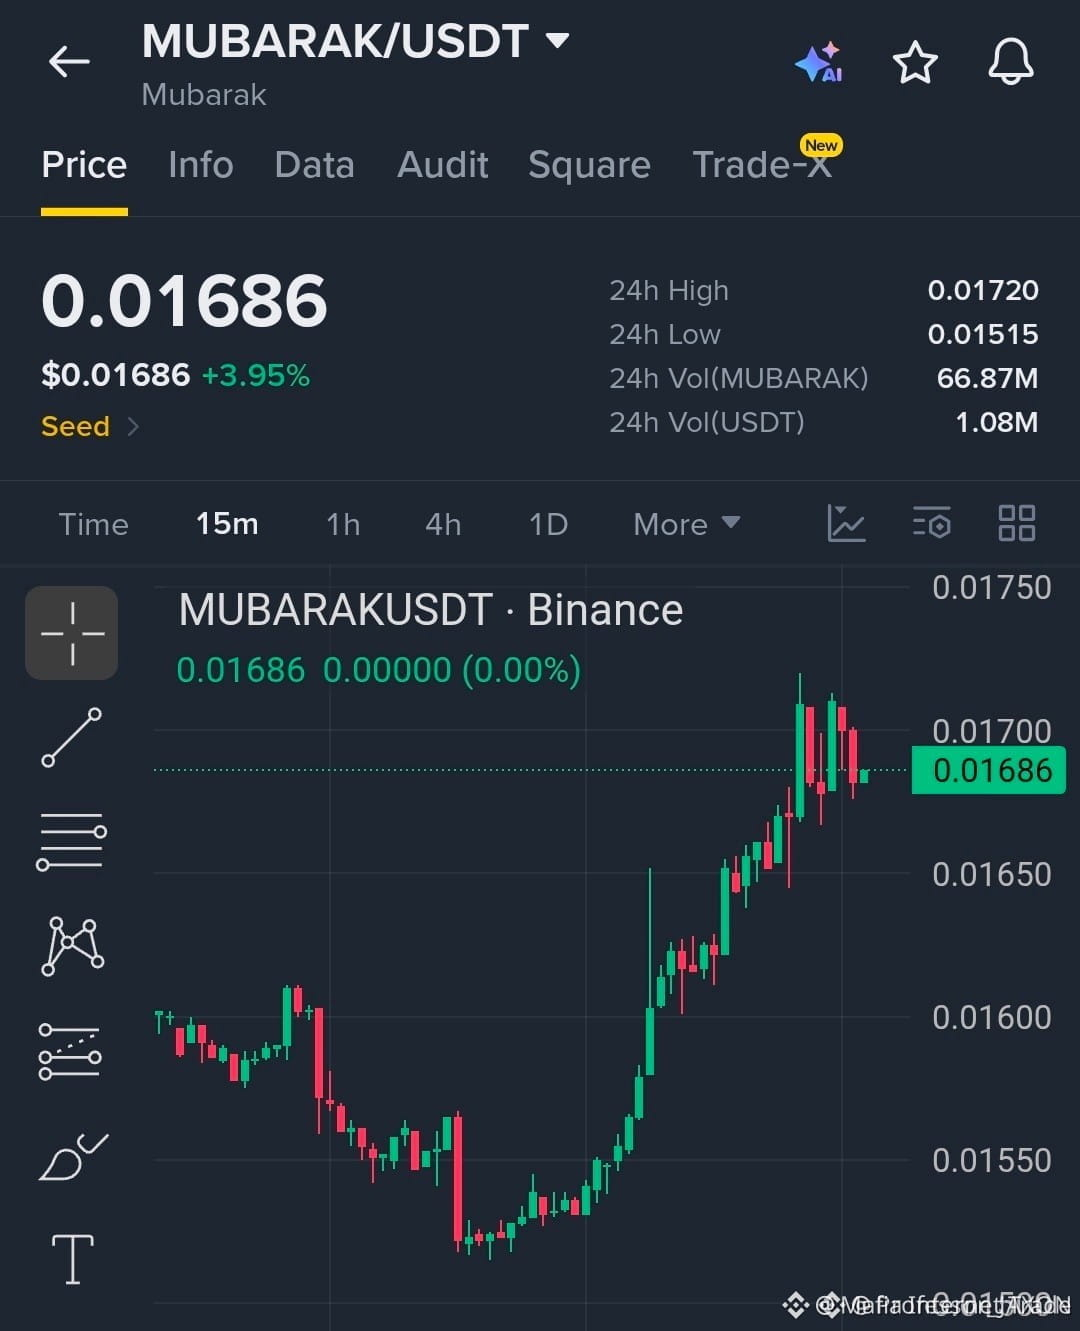1080x1331 pixels.
Task: Select the 1h chart interval
Action: pyautogui.click(x=343, y=524)
